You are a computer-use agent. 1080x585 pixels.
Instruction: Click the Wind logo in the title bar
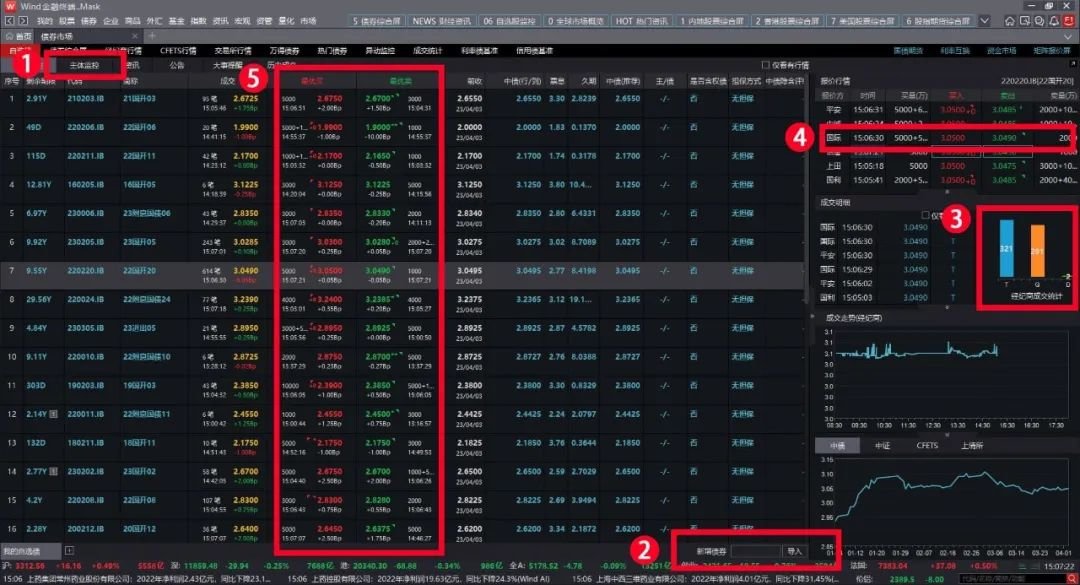(x=10, y=6)
